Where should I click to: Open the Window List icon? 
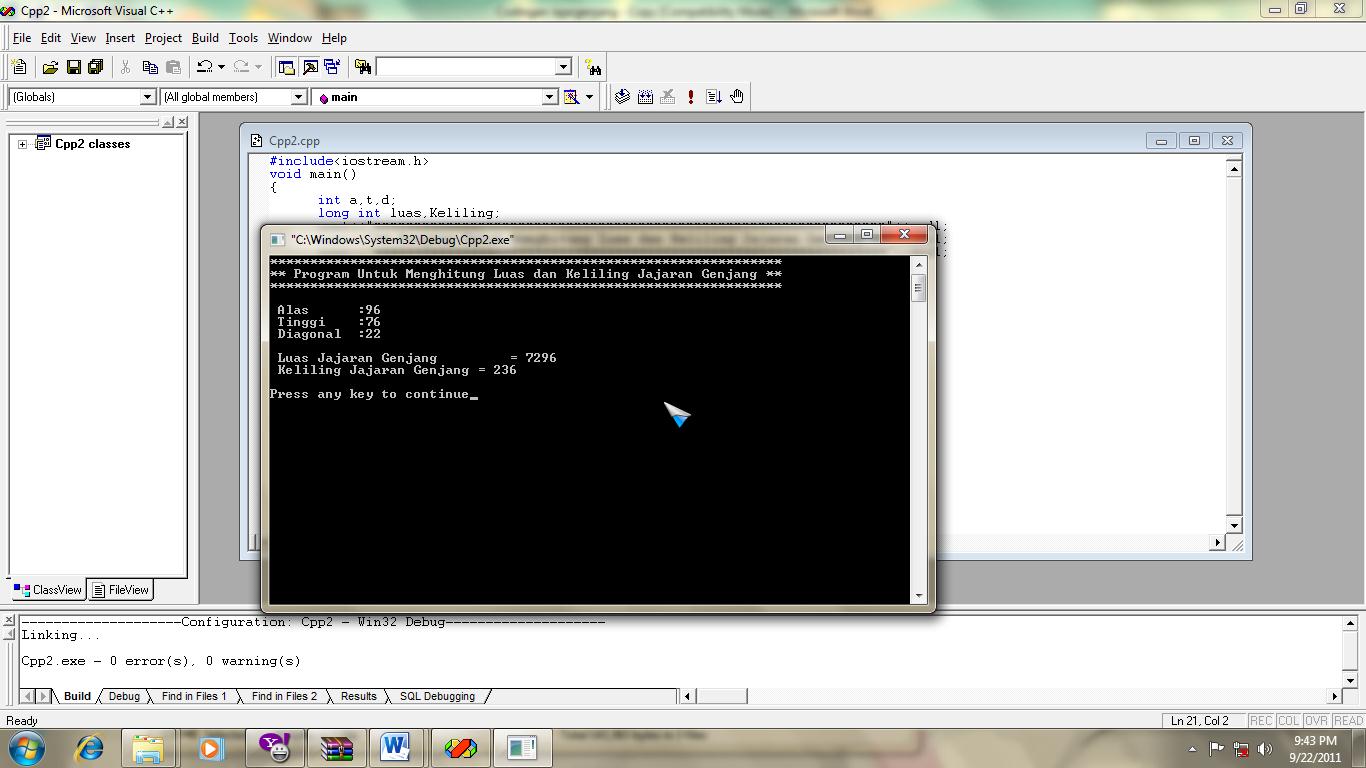(x=332, y=67)
